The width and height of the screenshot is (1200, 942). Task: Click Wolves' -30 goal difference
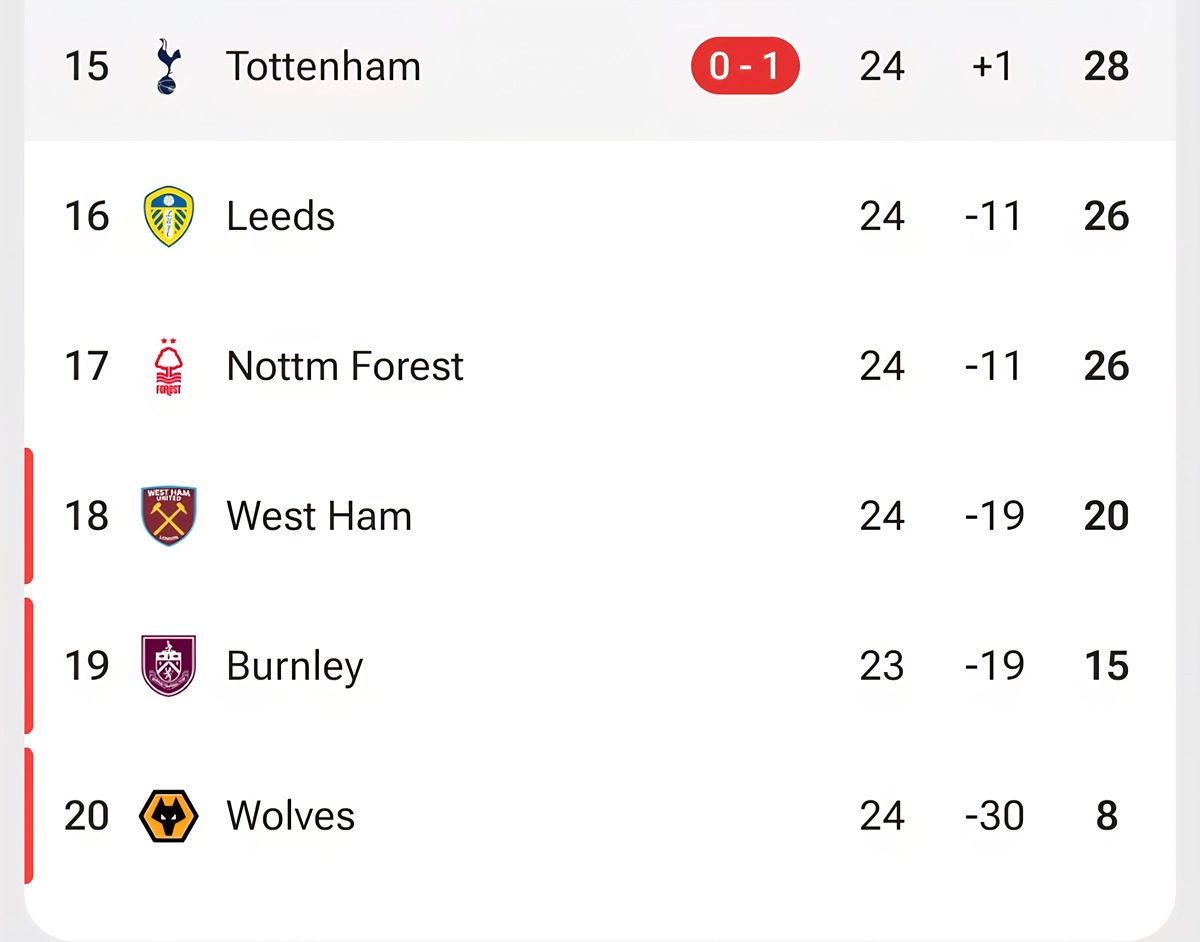pyautogui.click(x=994, y=816)
